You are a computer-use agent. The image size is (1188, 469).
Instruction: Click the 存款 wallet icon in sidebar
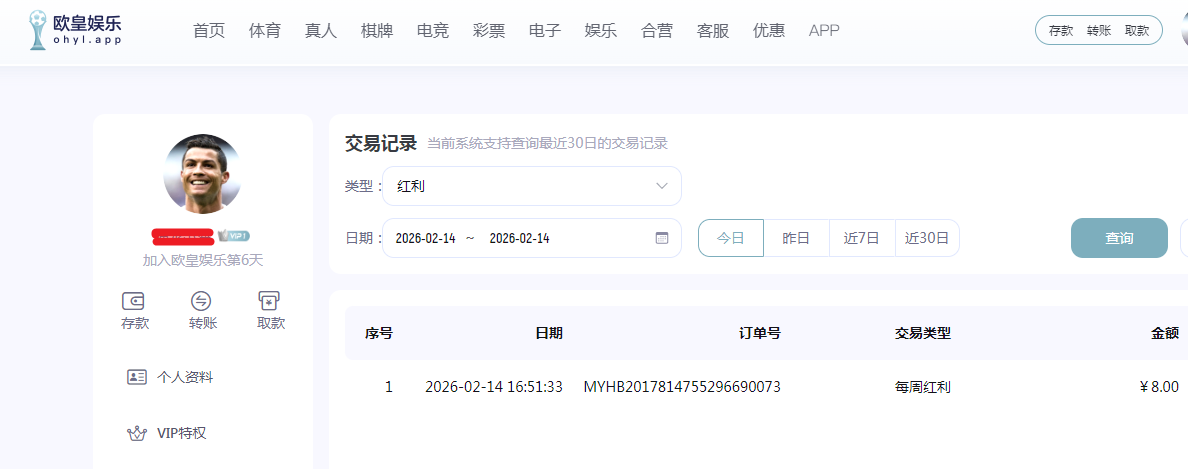[x=134, y=301]
